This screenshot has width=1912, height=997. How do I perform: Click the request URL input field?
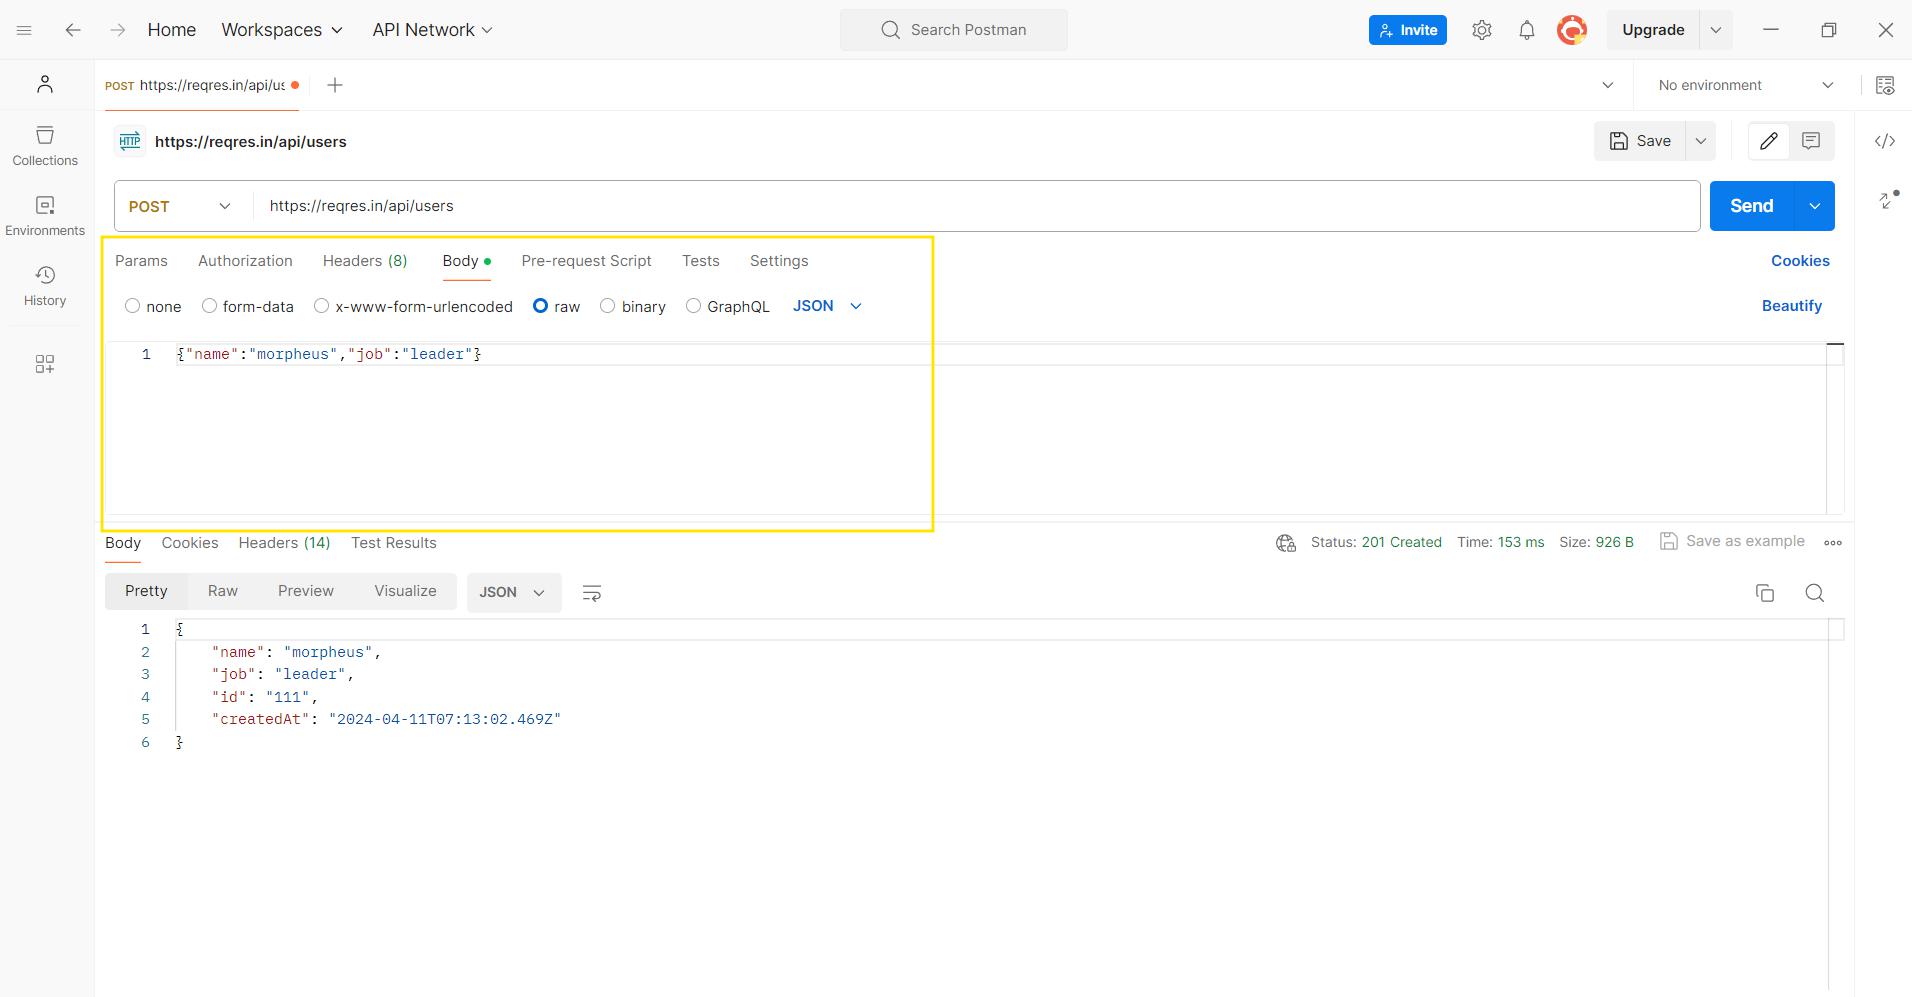pos(977,206)
